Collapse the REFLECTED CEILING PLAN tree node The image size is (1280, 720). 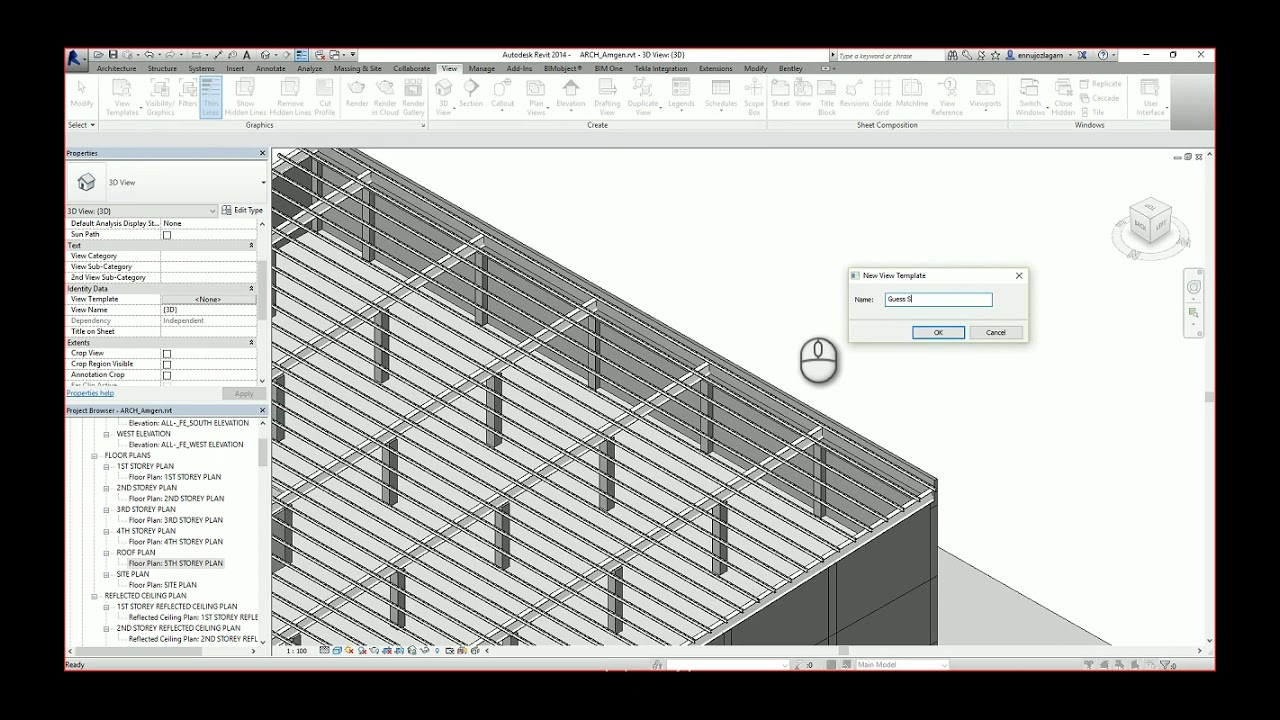95,596
